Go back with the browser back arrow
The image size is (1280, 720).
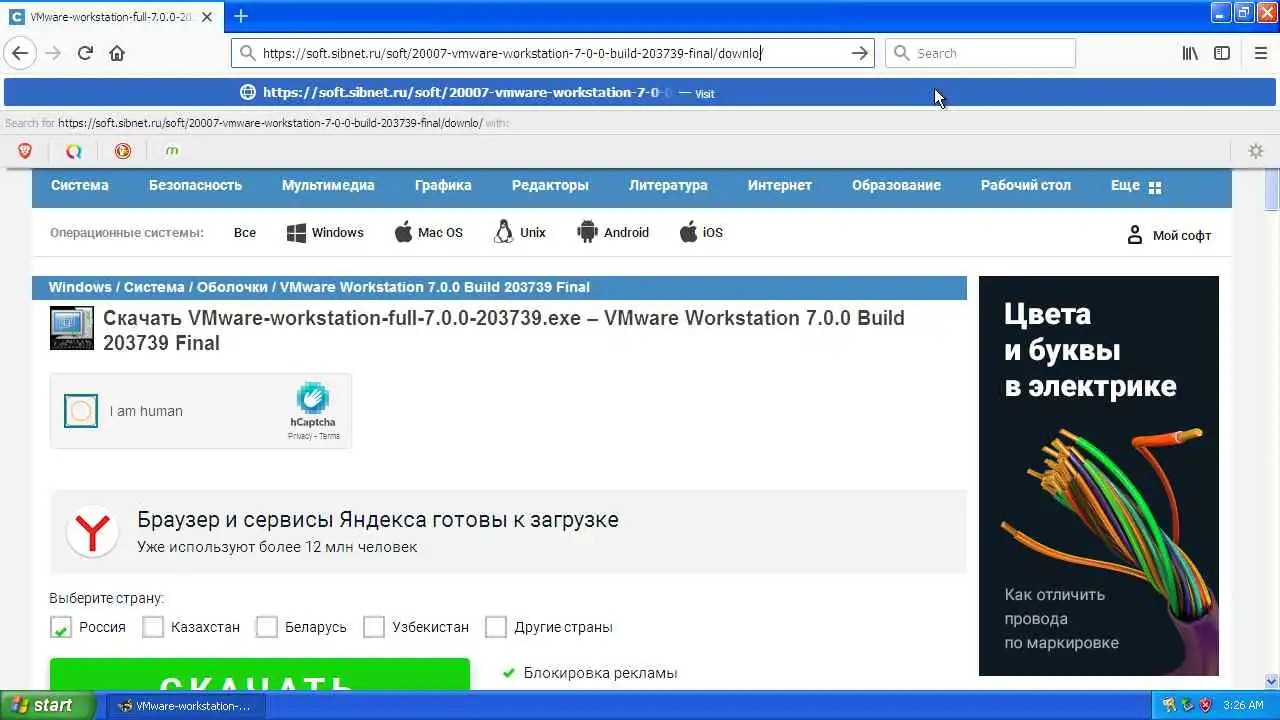point(20,53)
